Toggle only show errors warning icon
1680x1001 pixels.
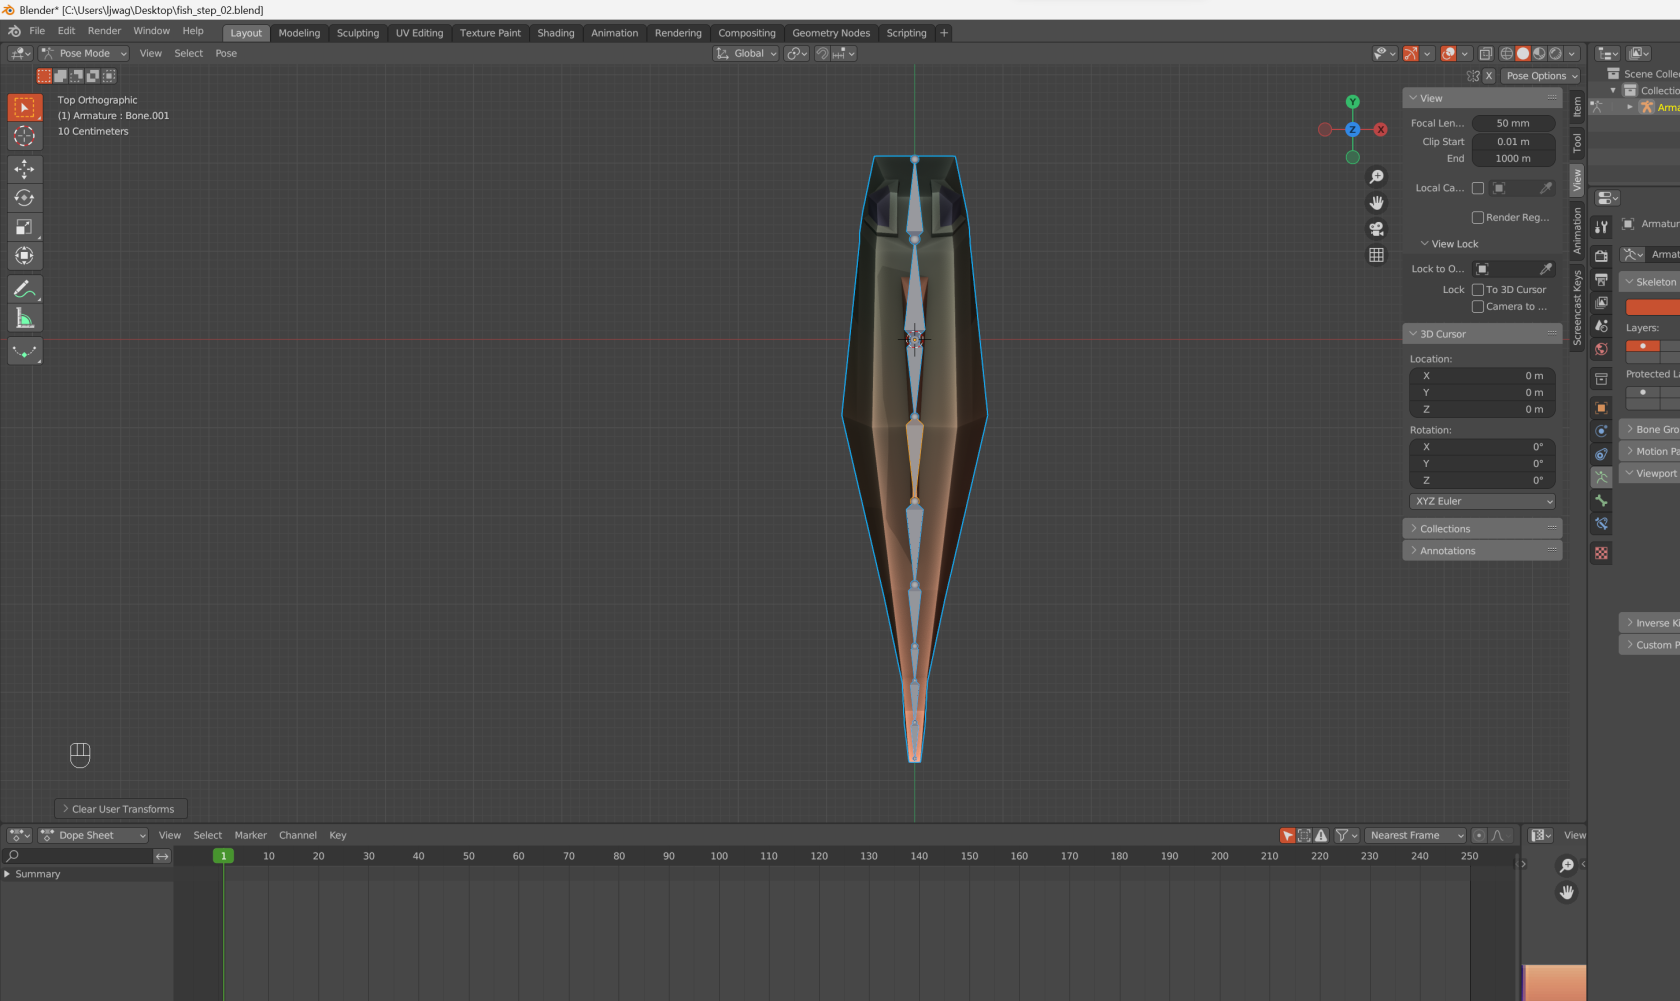click(1321, 836)
